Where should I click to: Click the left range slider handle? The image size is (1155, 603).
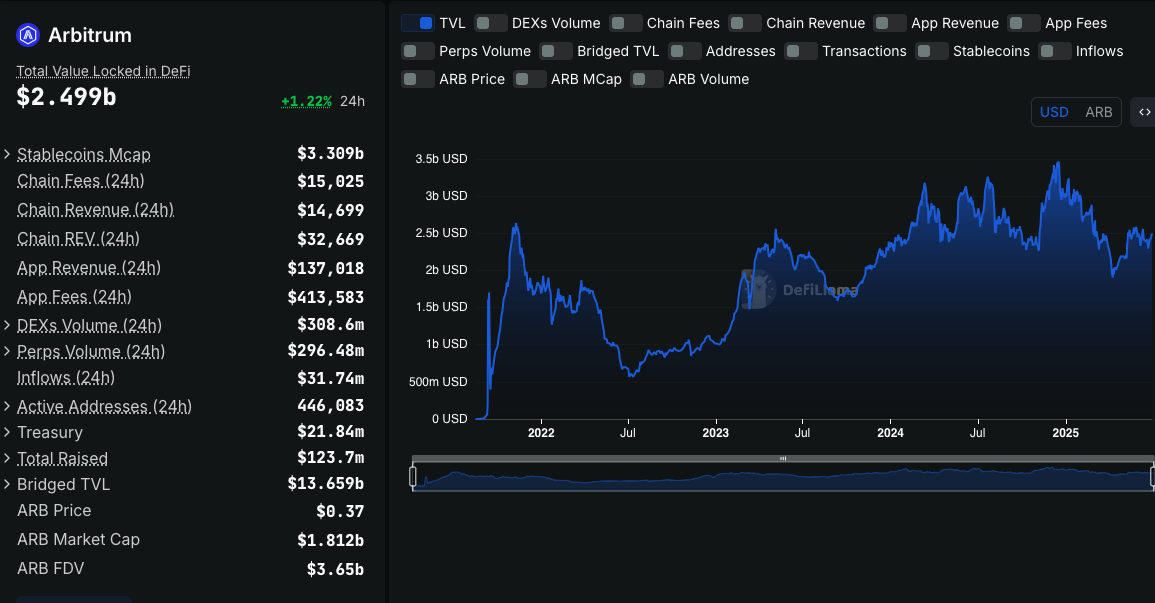(412, 476)
